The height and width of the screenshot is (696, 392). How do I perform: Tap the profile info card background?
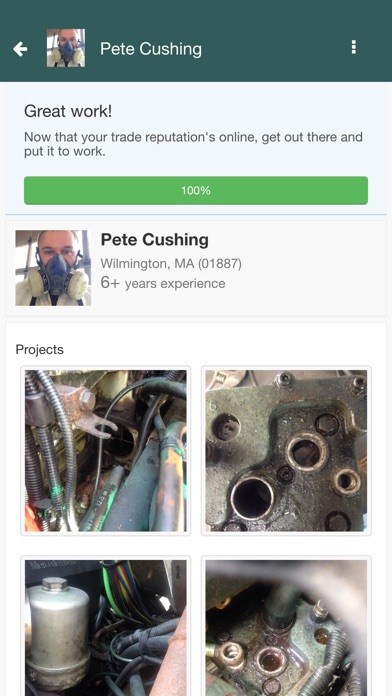click(x=196, y=268)
